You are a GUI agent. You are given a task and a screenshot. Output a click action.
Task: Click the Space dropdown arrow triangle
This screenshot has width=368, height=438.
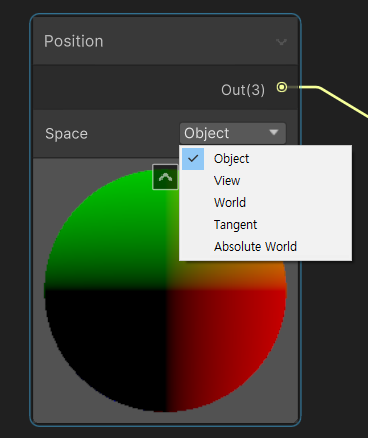[274, 133]
